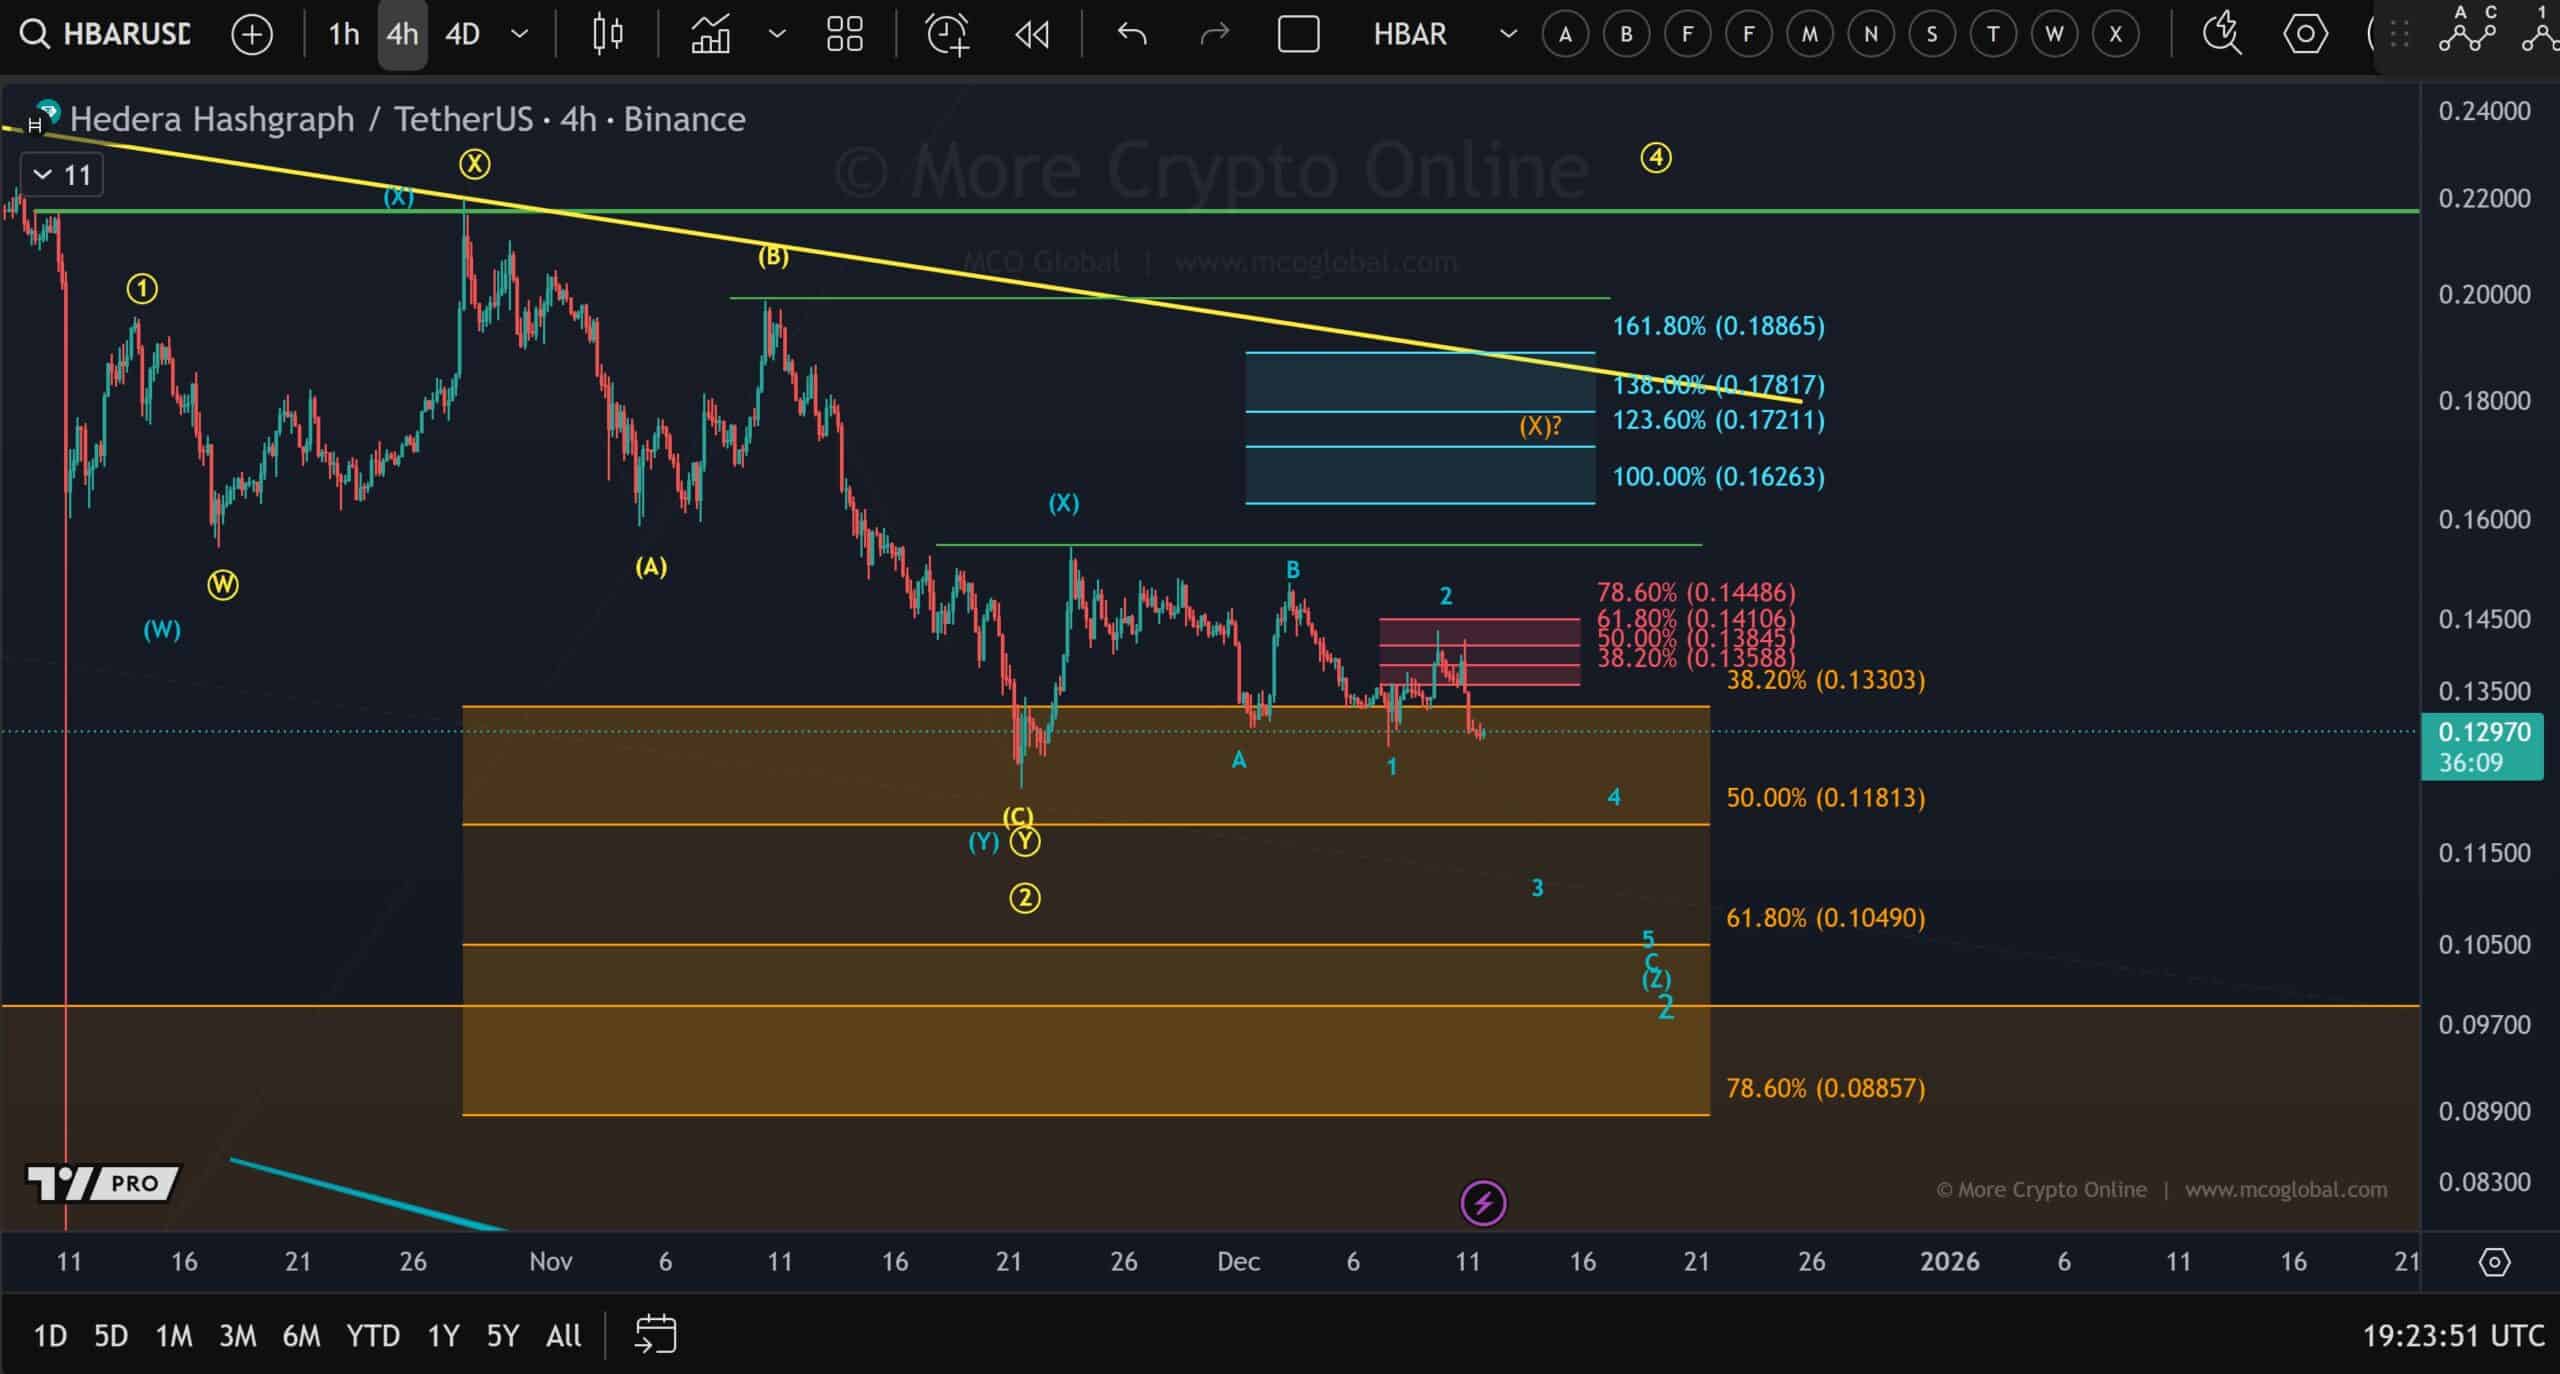Open the multi-chart layout grid
This screenshot has width=2560, height=1374.
[x=844, y=34]
